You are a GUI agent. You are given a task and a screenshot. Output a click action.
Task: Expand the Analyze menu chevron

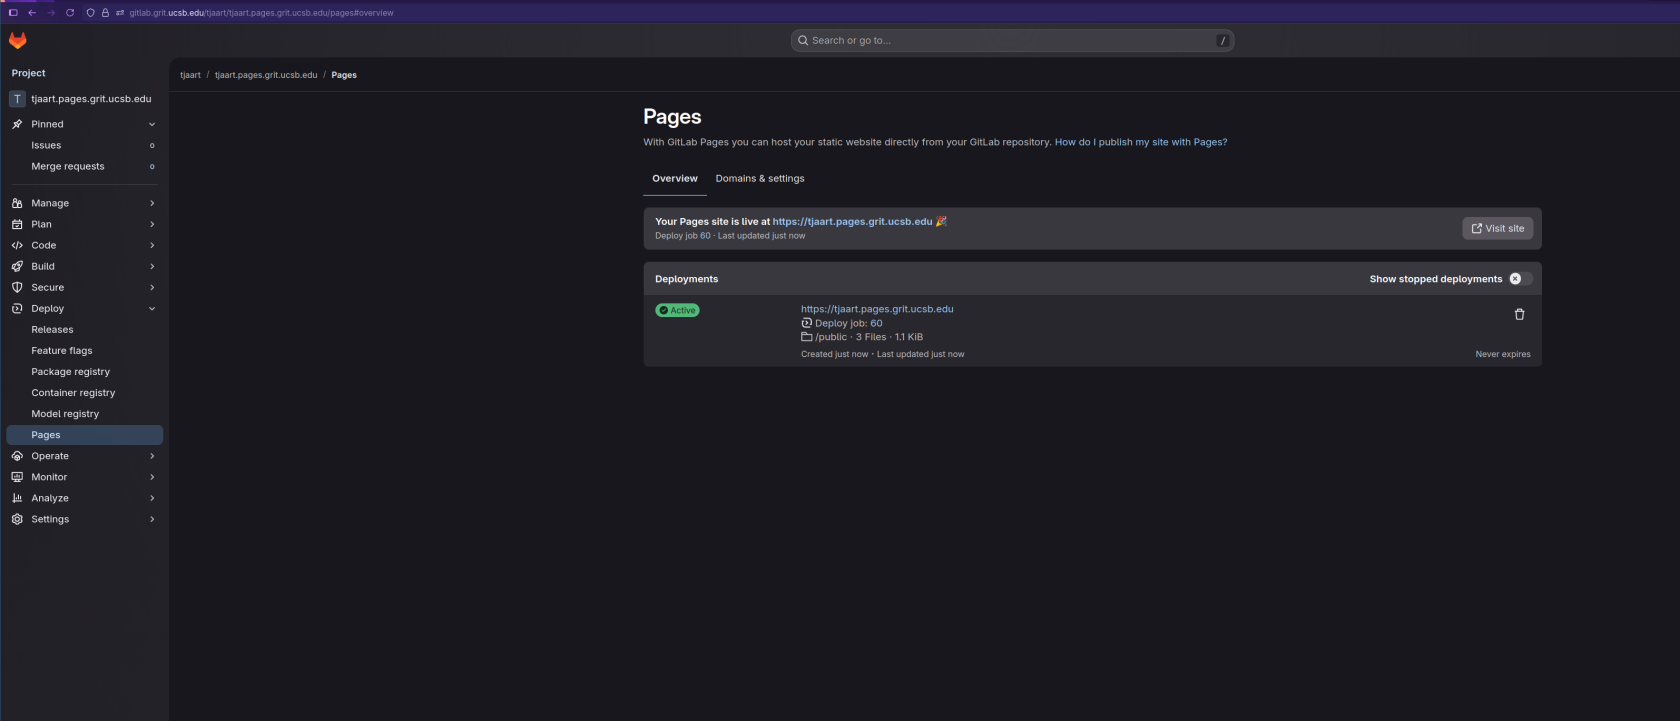(152, 498)
